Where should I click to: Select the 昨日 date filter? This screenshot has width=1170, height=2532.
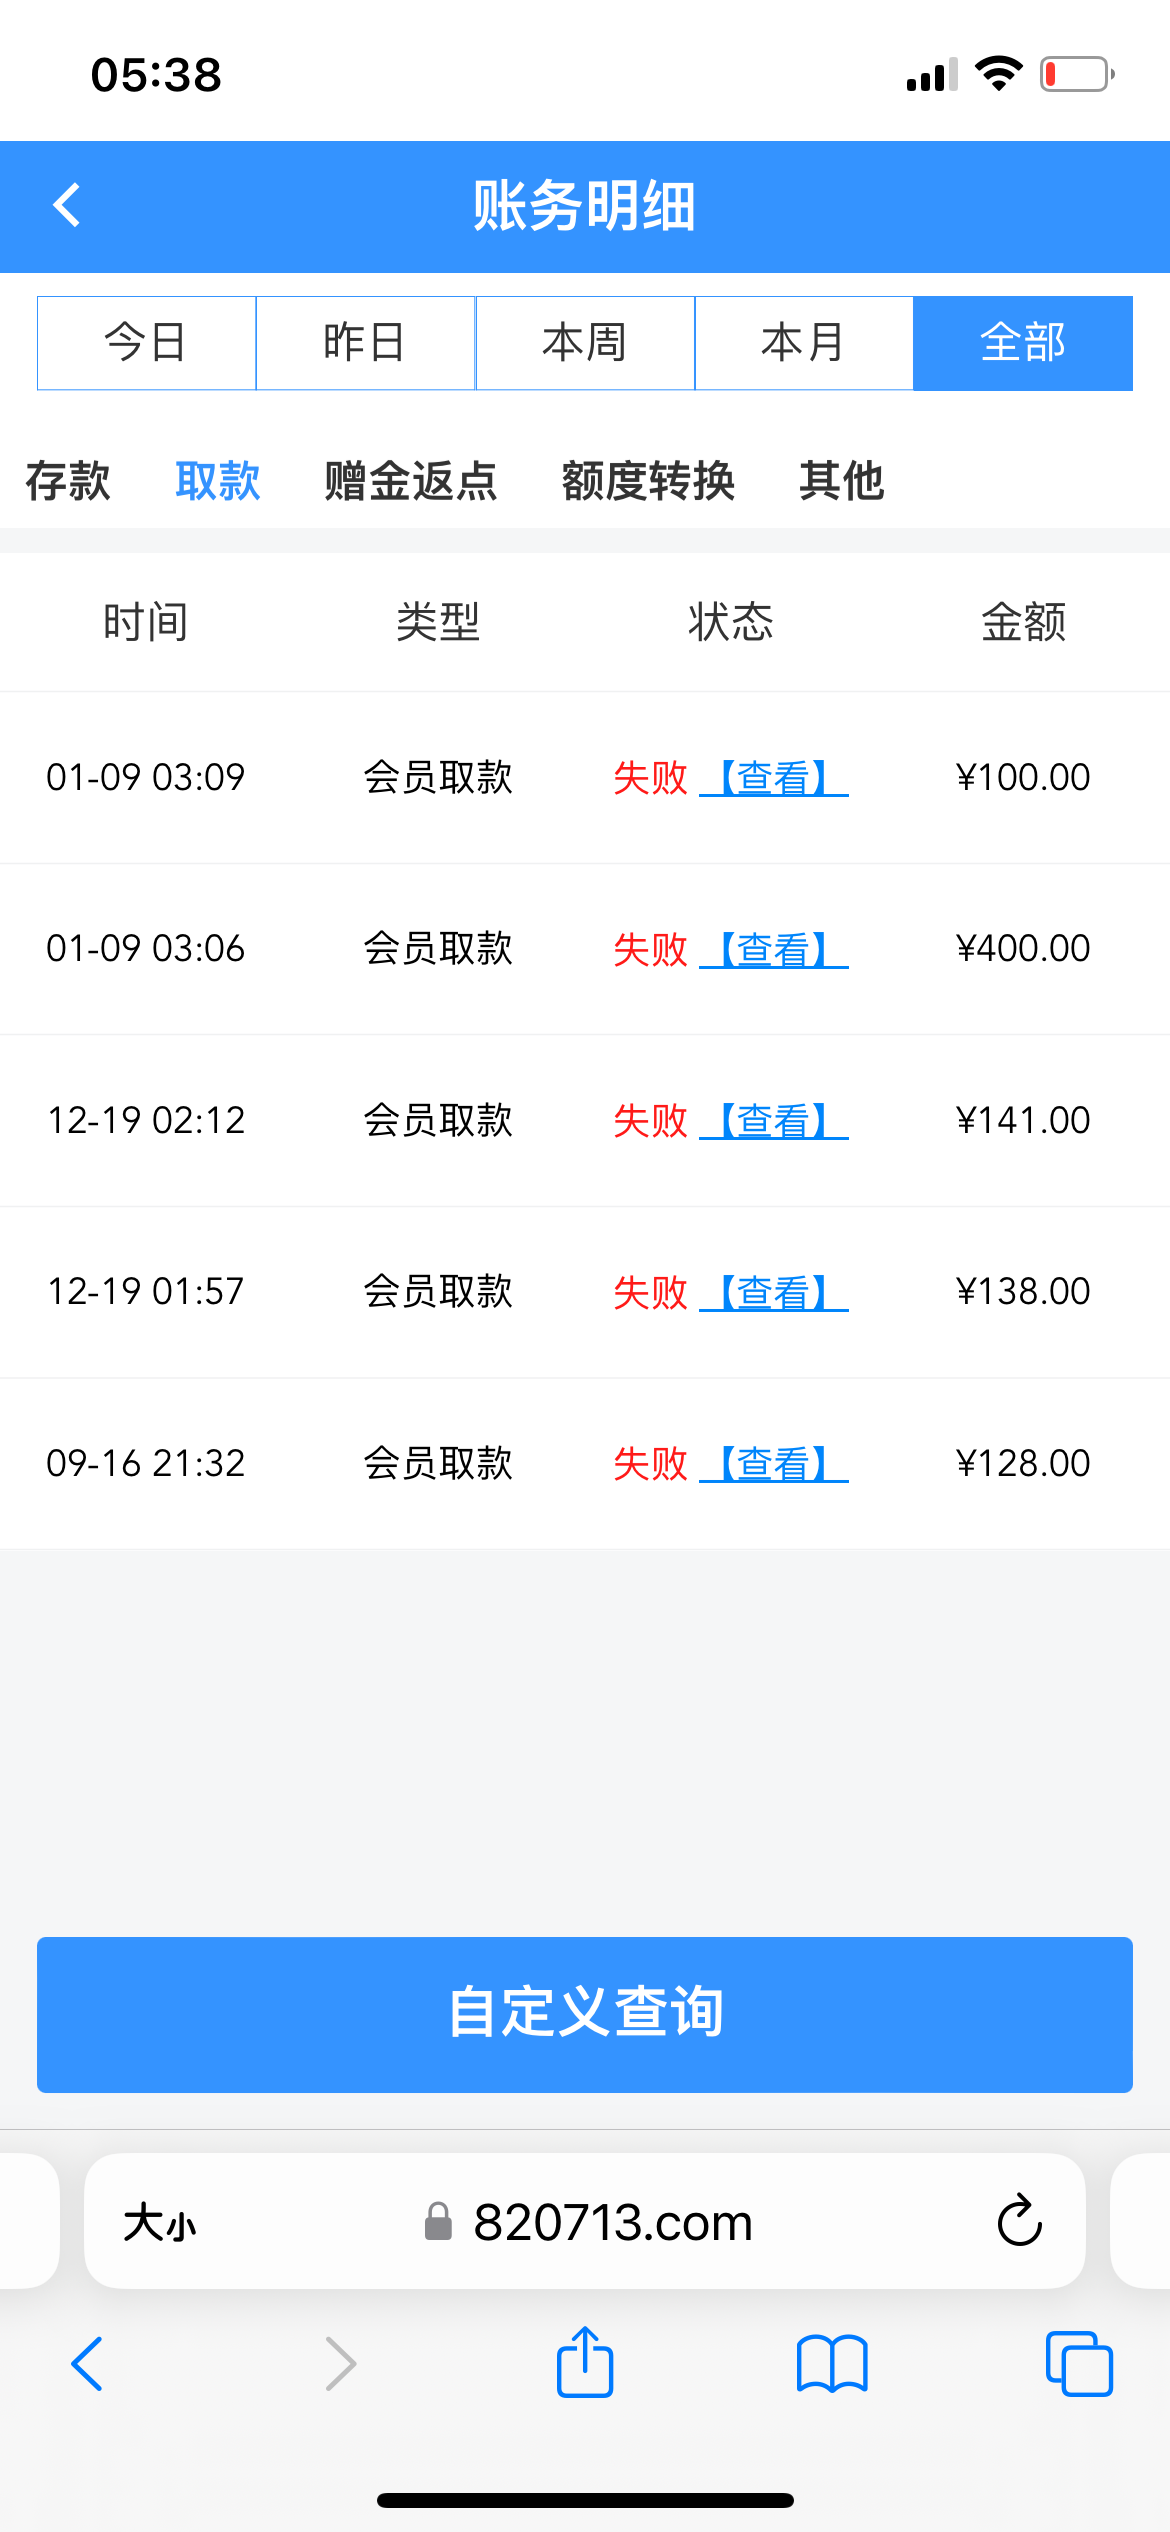365,343
